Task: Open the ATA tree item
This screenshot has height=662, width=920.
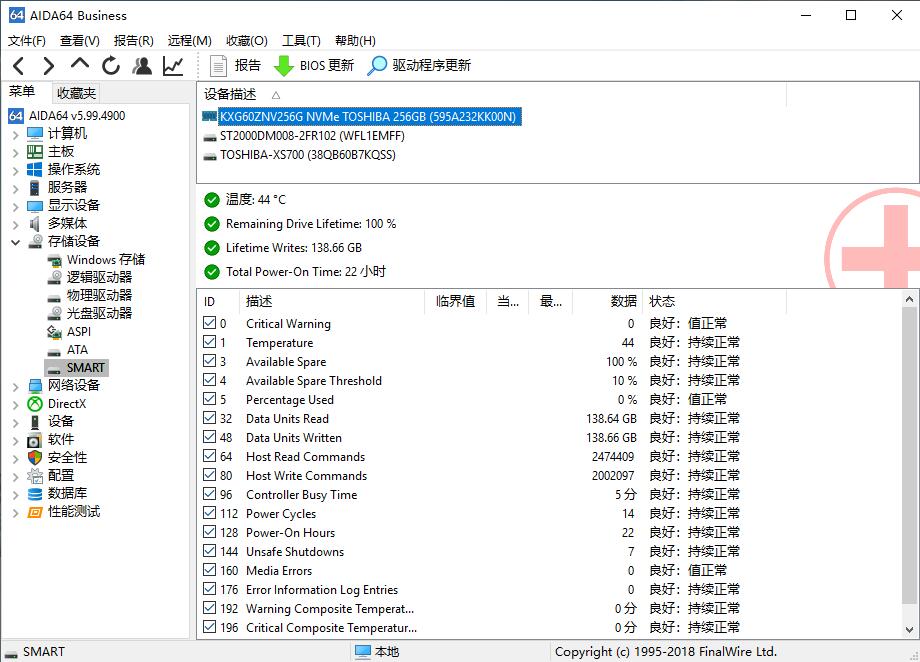Action: pos(67,350)
